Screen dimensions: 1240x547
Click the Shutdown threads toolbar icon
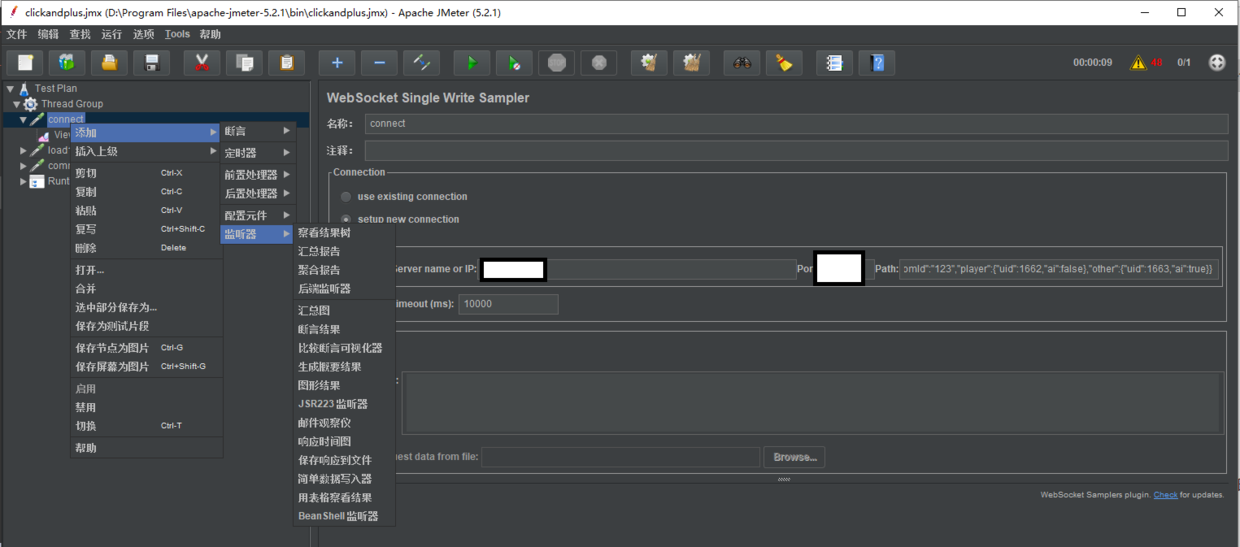(598, 62)
